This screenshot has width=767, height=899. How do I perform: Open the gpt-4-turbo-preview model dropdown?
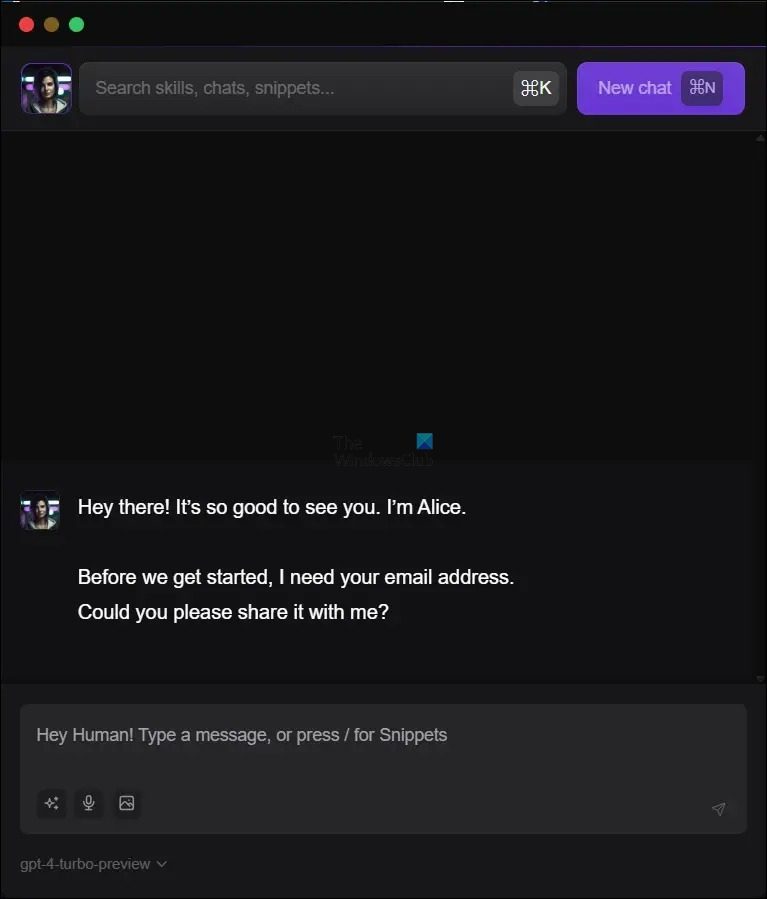(86, 864)
